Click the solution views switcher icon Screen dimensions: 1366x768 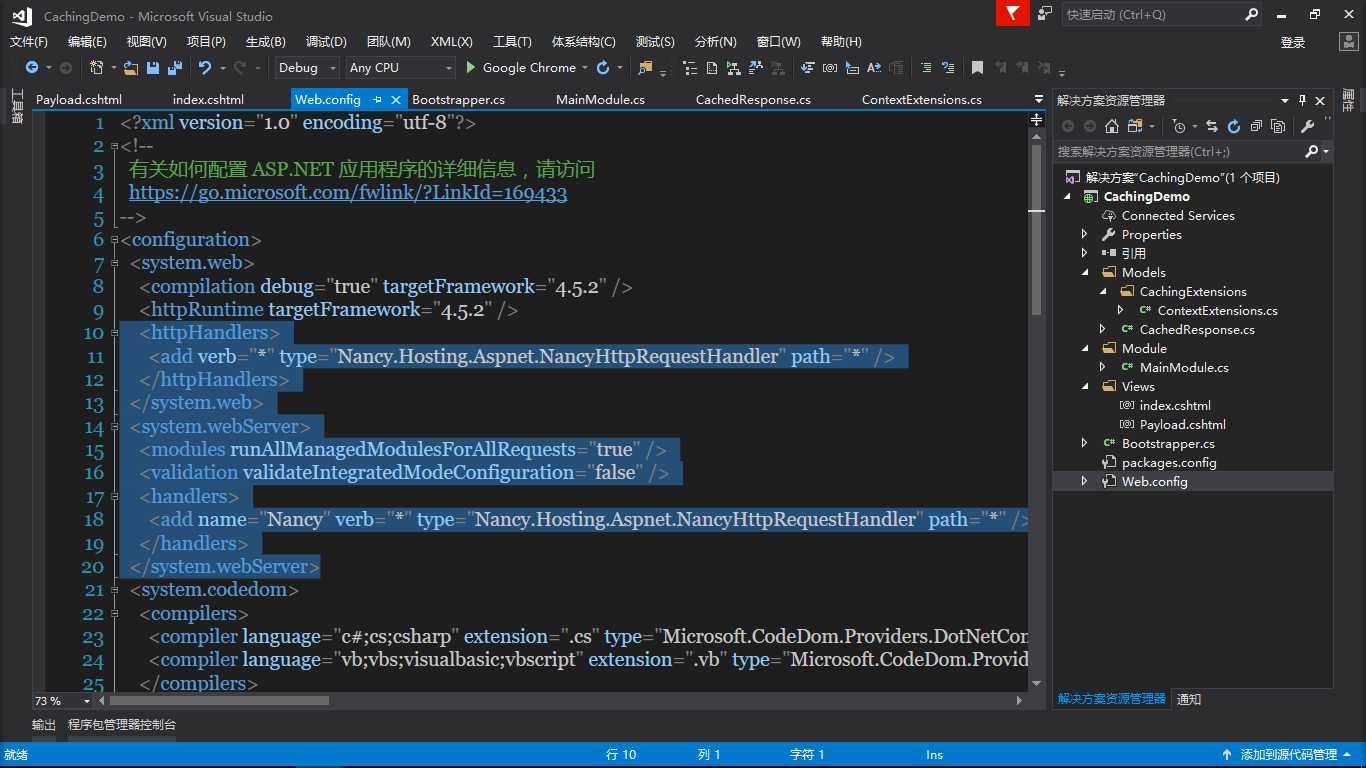[x=1135, y=126]
